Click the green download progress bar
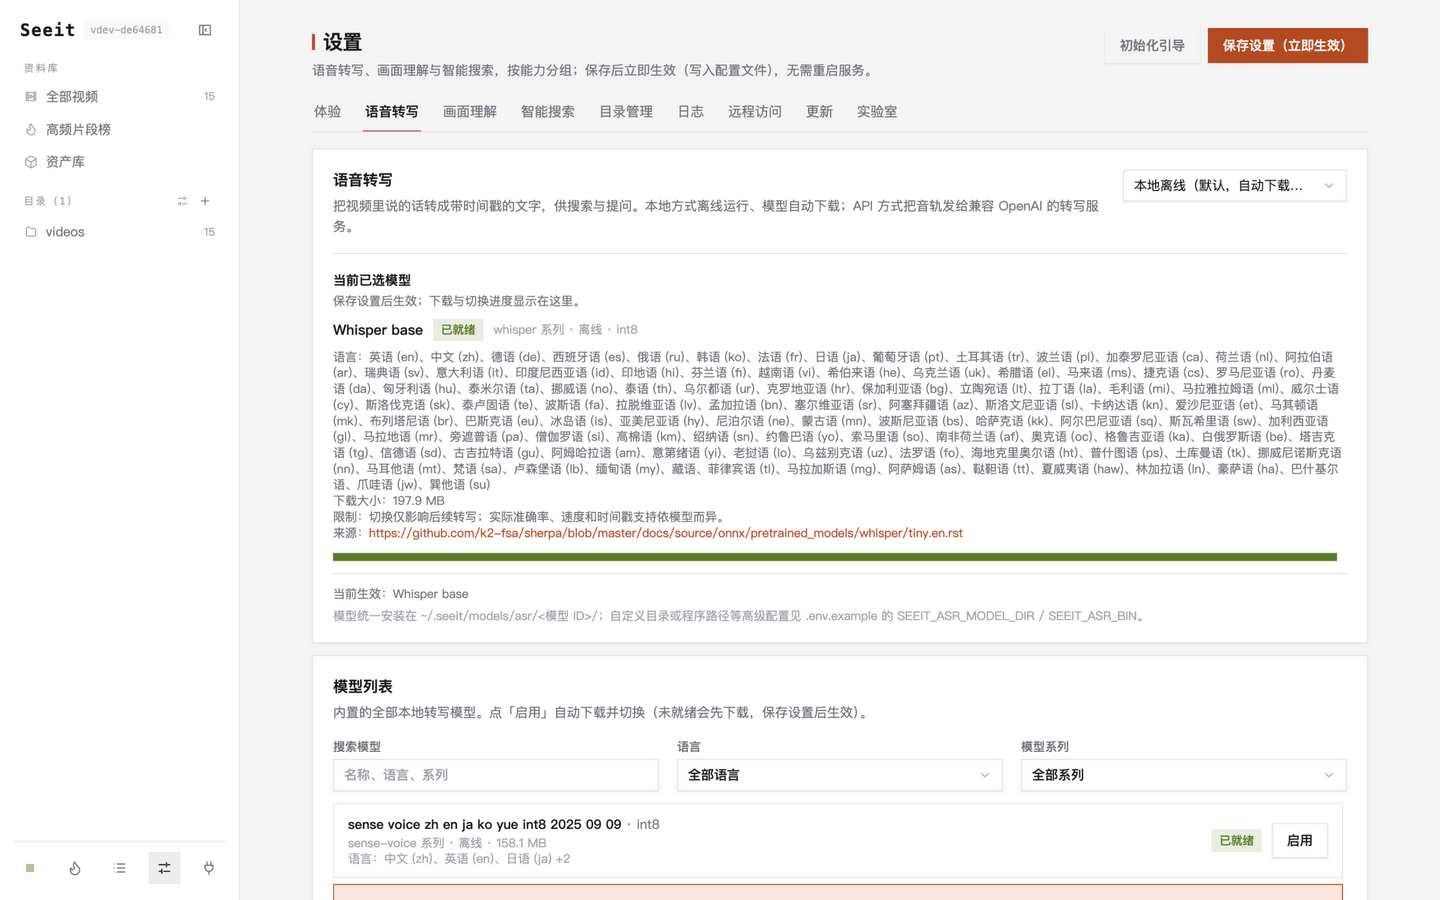This screenshot has width=1440, height=900. pyautogui.click(x=835, y=557)
